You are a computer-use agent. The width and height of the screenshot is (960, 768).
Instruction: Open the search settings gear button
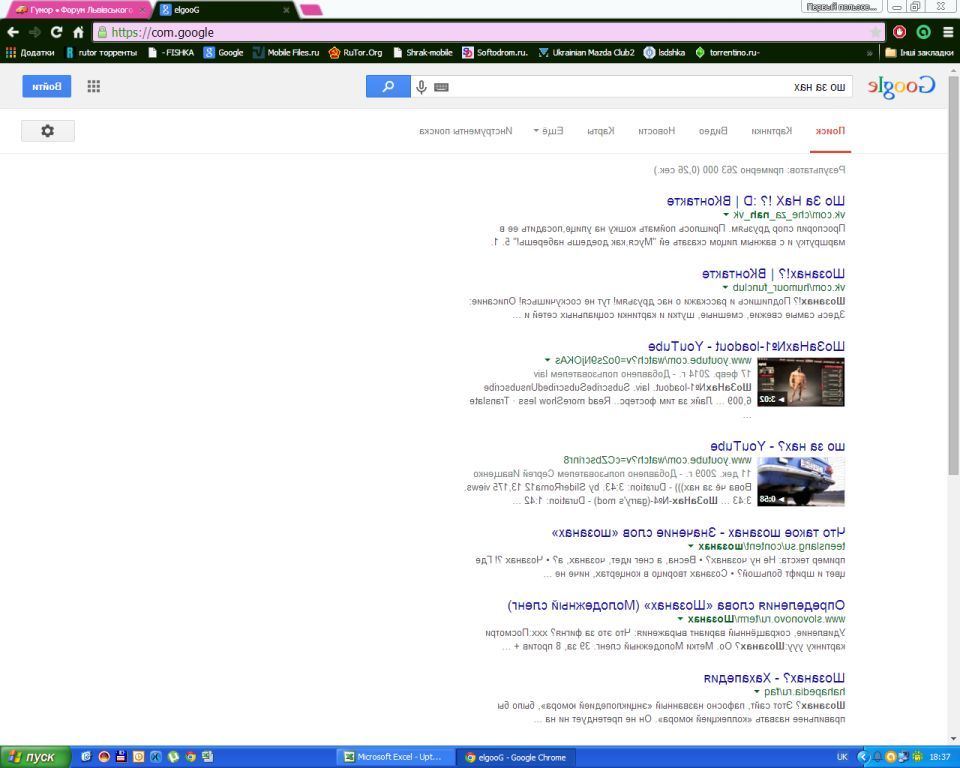coord(48,130)
